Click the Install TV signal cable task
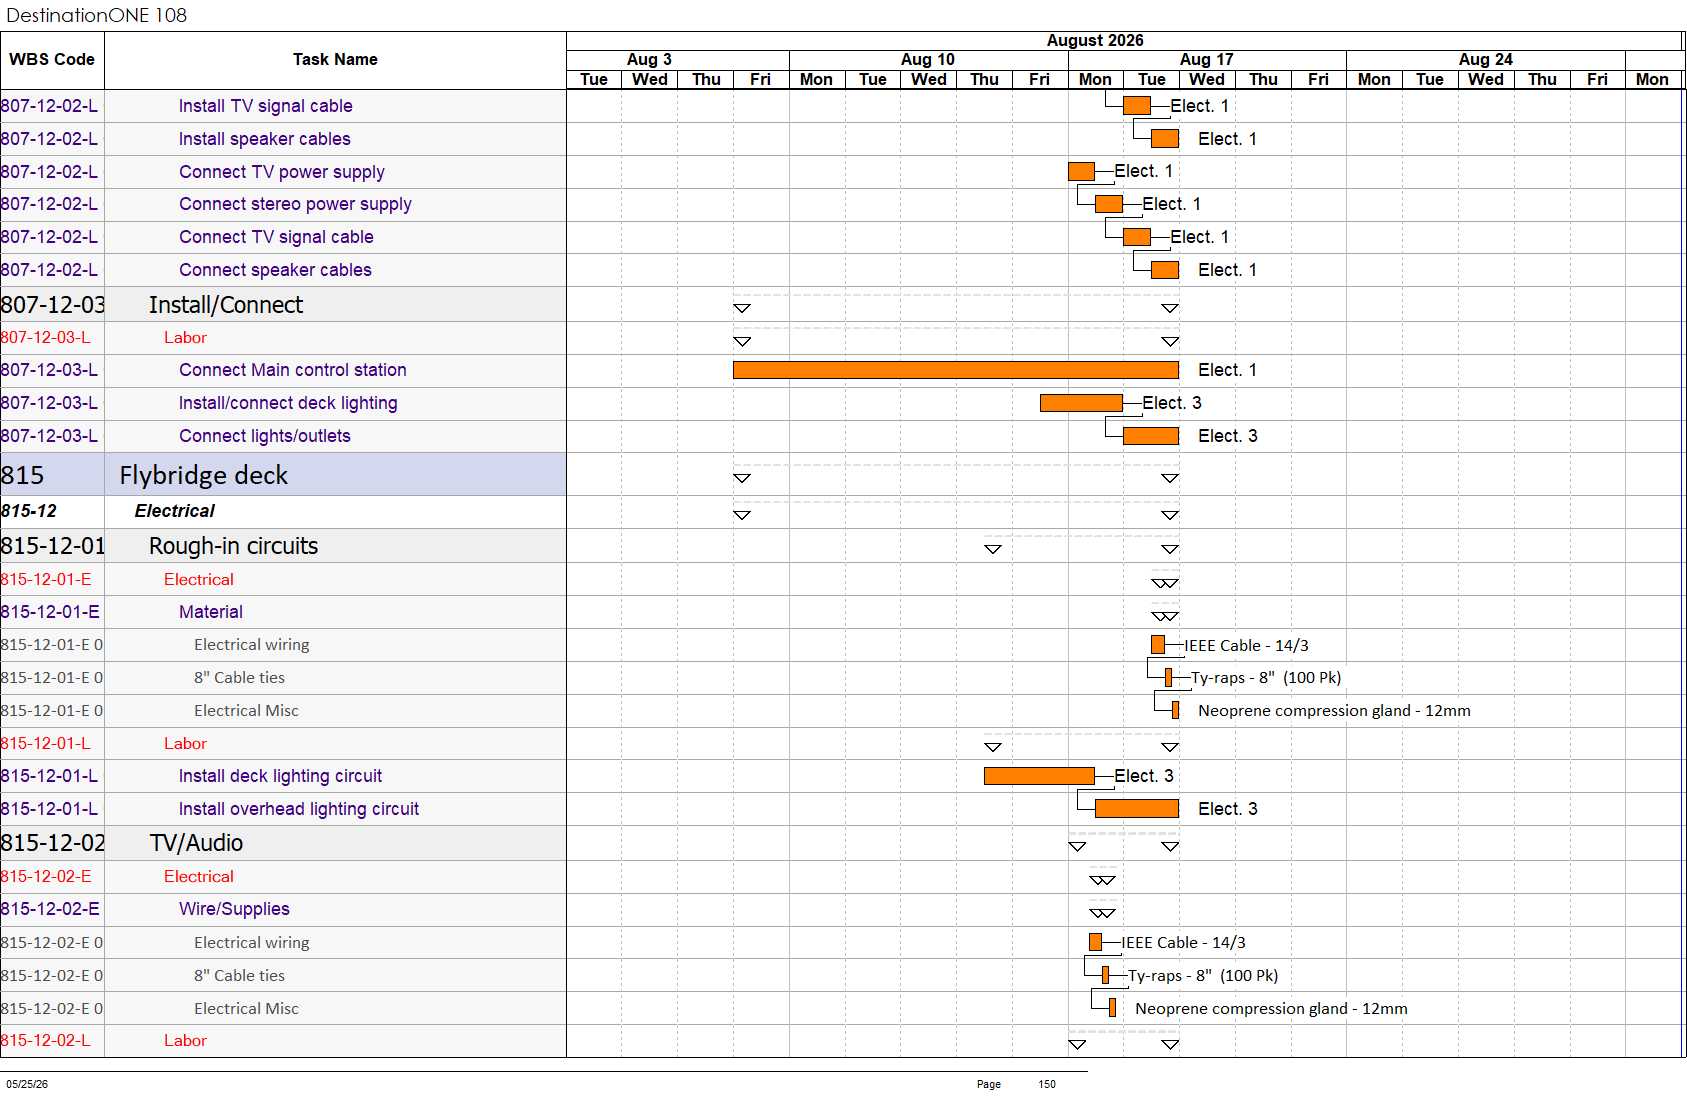The height and width of the screenshot is (1097, 1687). (x=265, y=106)
